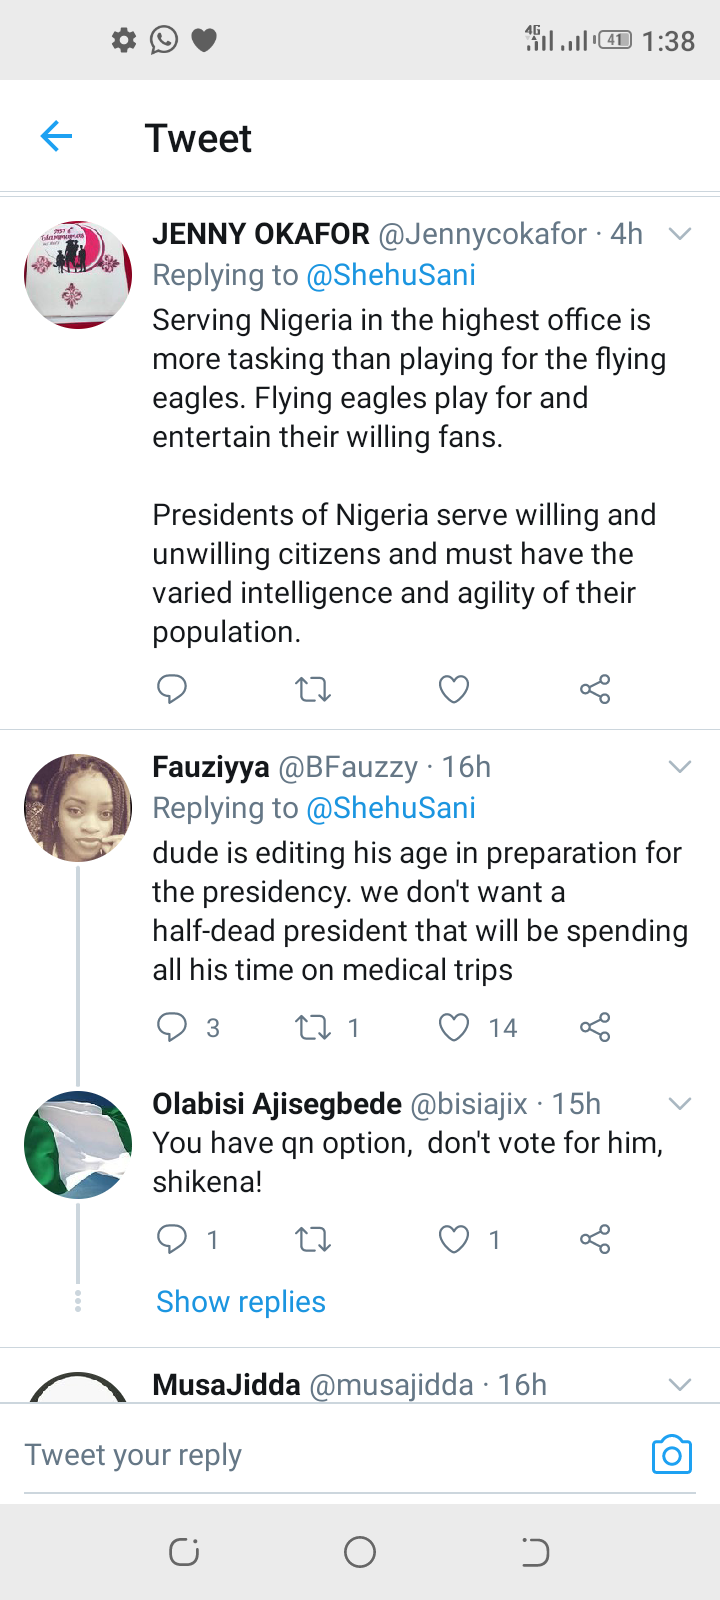Share Fauziyya's tweet
Viewport: 720px width, 1600px height.
(x=595, y=1027)
